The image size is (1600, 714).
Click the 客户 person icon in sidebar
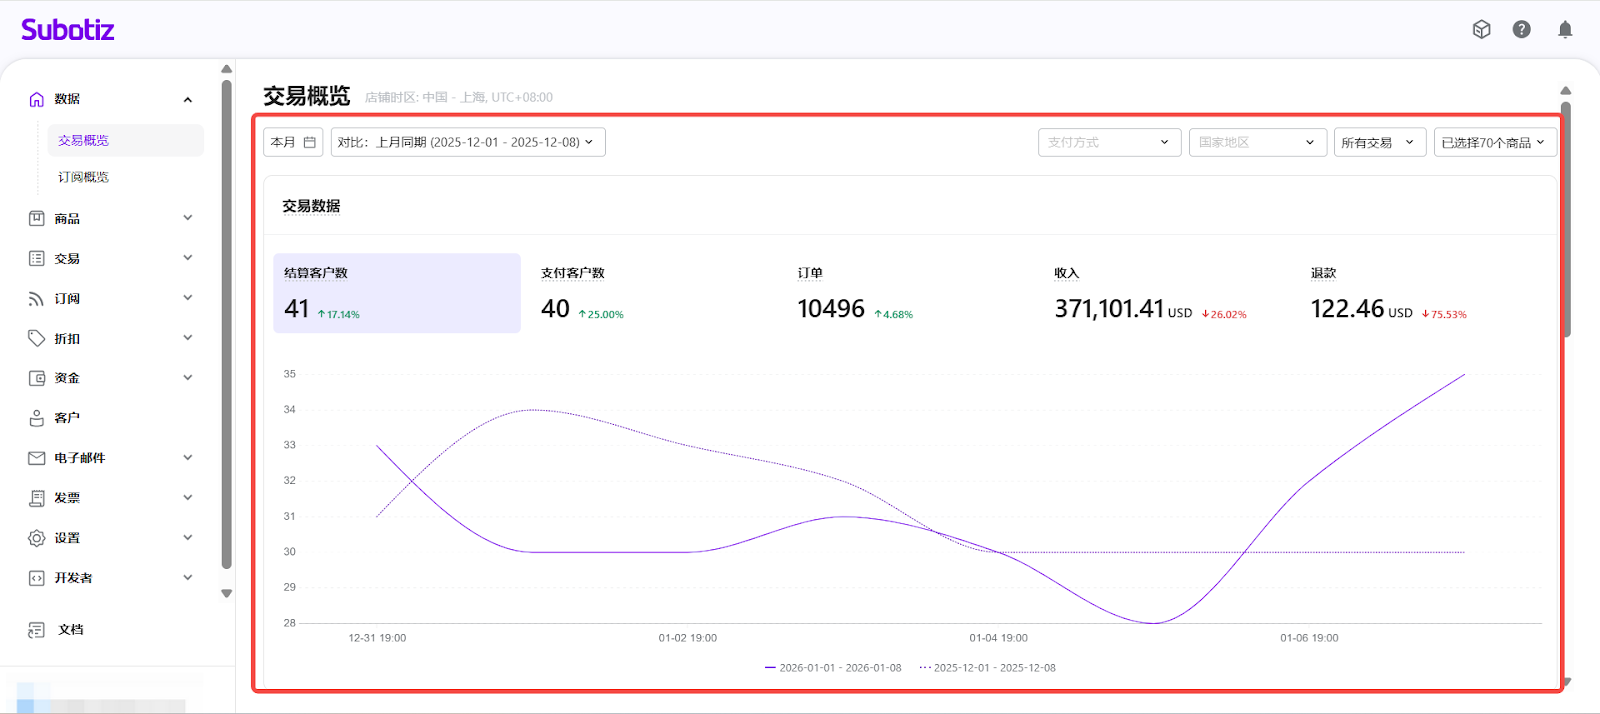37,418
